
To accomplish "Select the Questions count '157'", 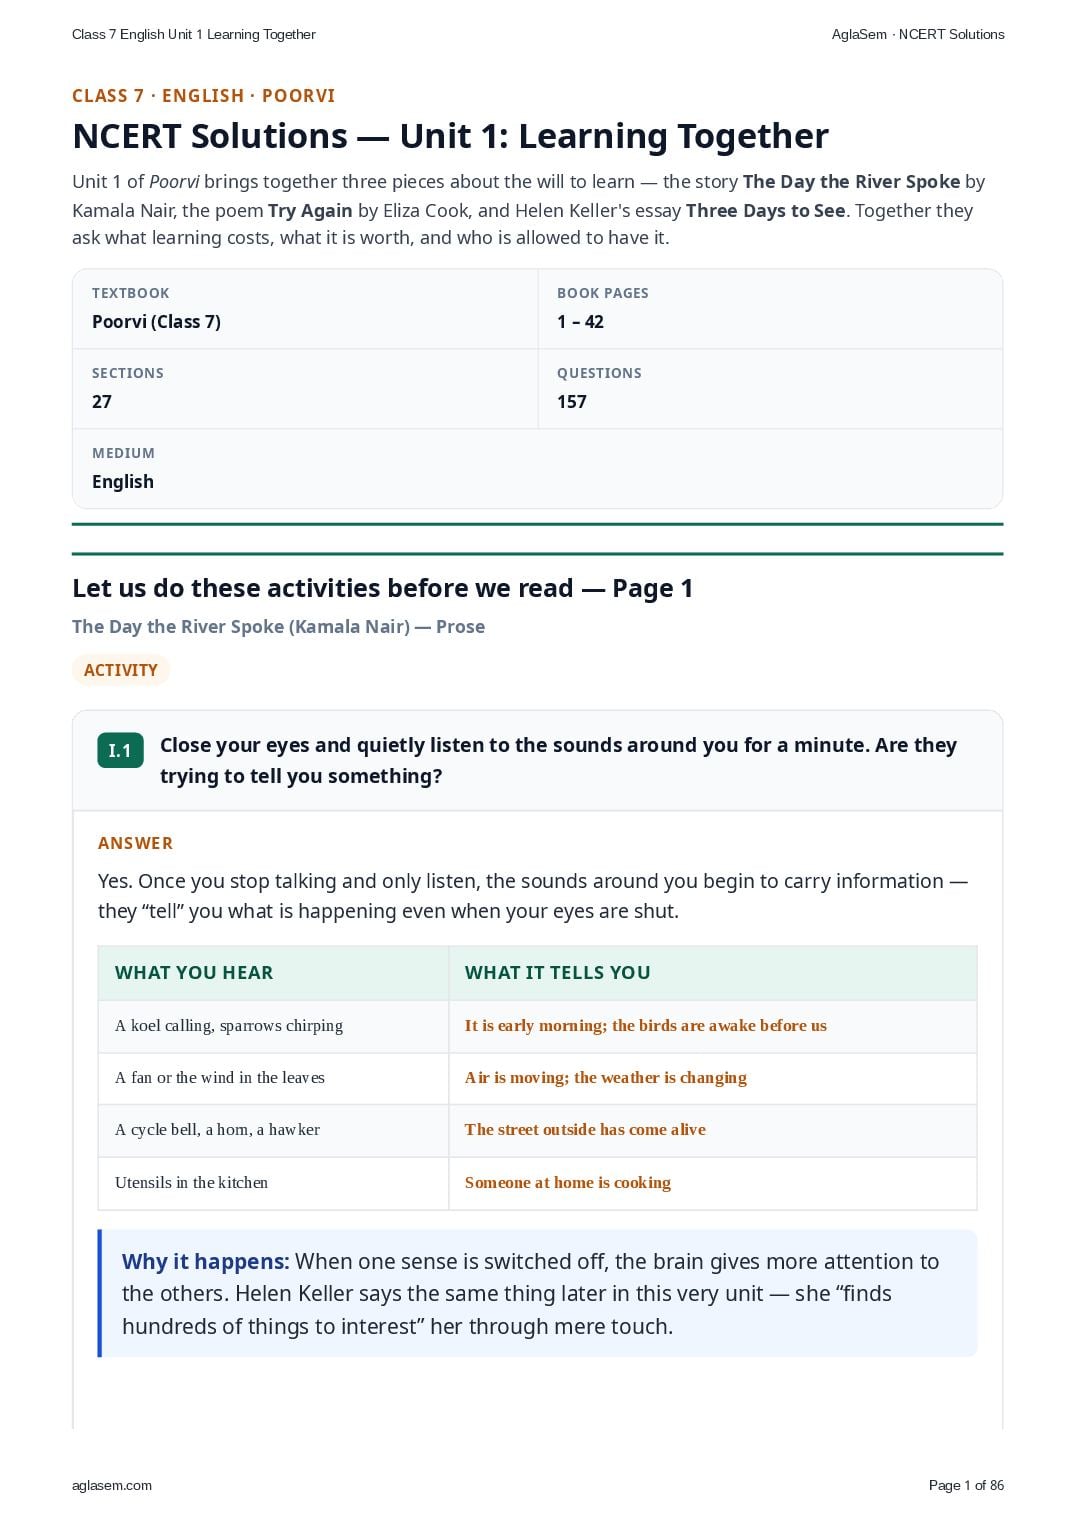I will [x=572, y=402].
